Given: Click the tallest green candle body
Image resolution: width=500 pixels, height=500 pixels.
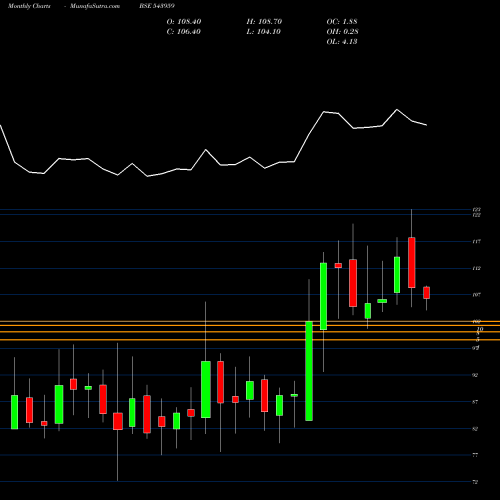Looking at the screenshot, I should click(x=309, y=371).
